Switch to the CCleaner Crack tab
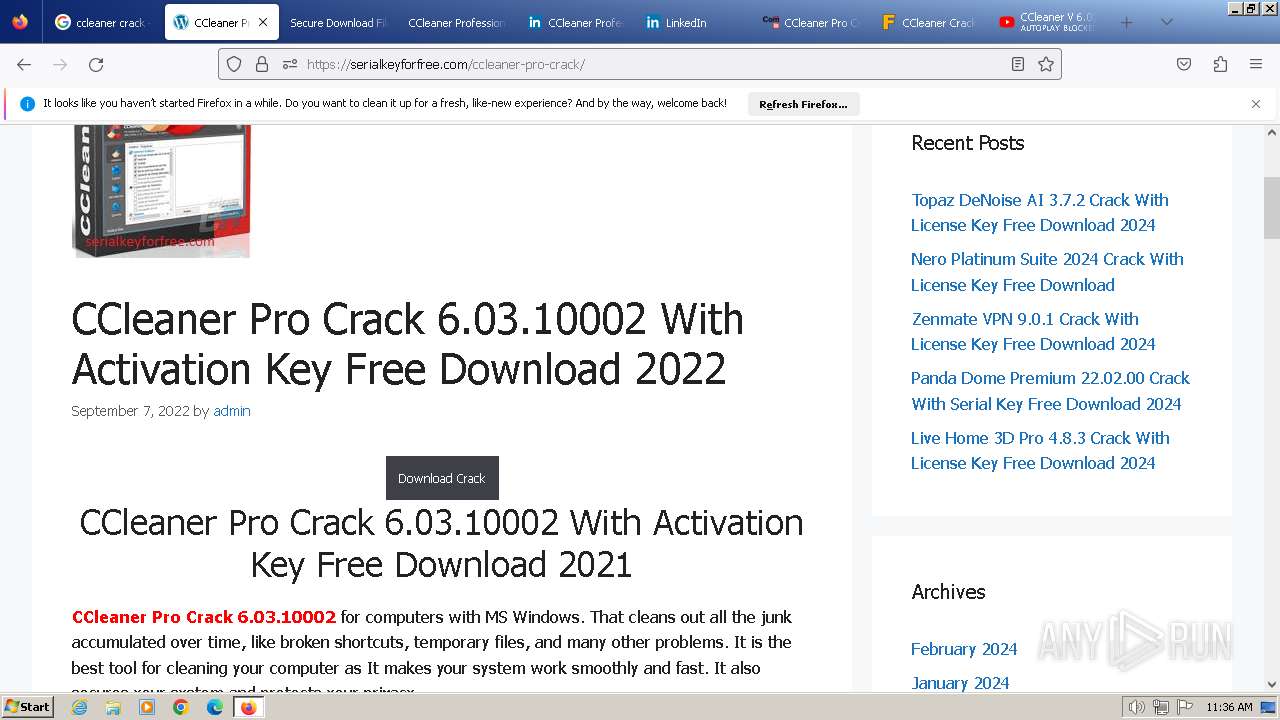This screenshot has height=720, width=1280. tap(929, 22)
